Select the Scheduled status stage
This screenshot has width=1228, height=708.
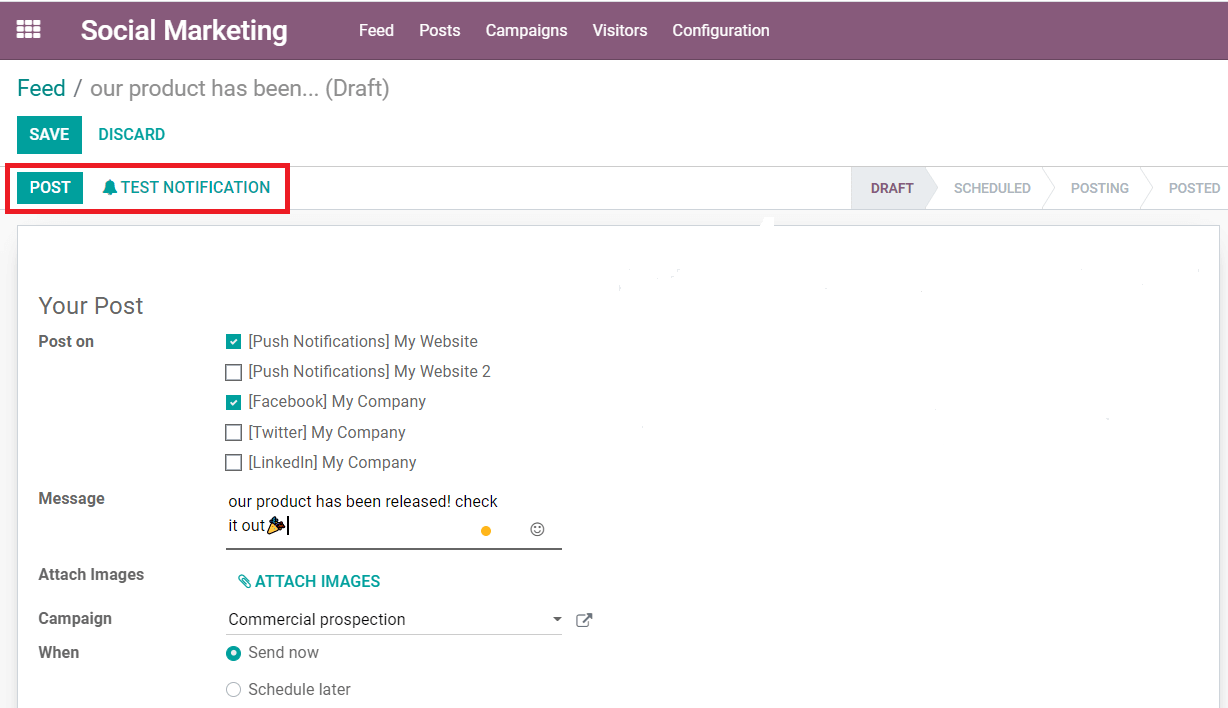click(992, 188)
